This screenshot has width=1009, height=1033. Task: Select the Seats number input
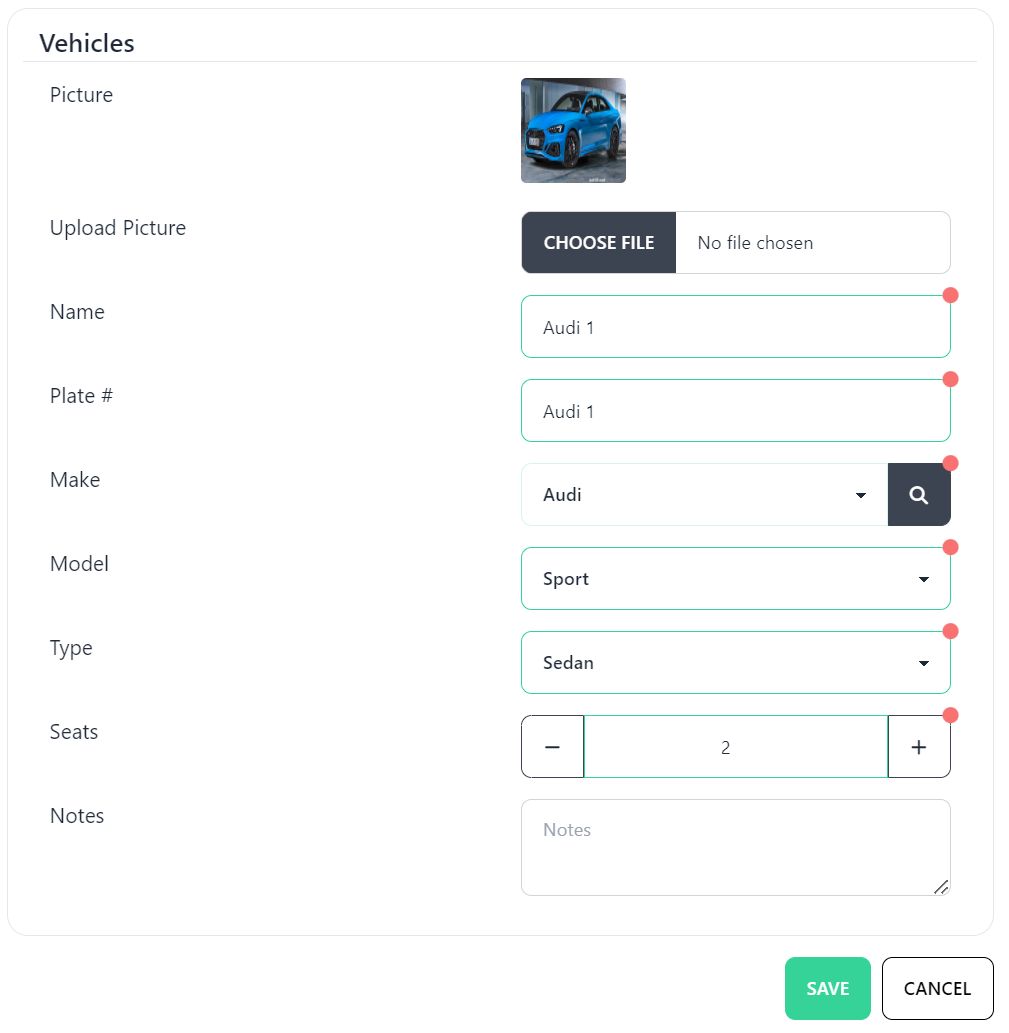pyautogui.click(x=735, y=747)
